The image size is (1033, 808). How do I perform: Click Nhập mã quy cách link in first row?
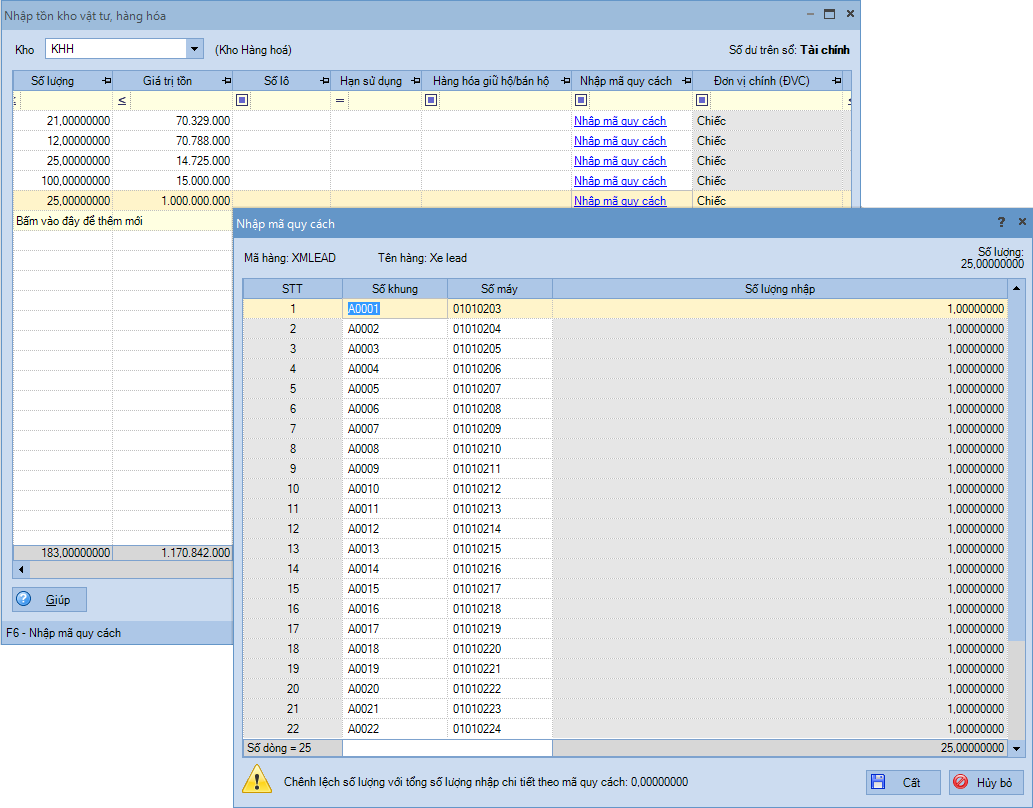(619, 121)
